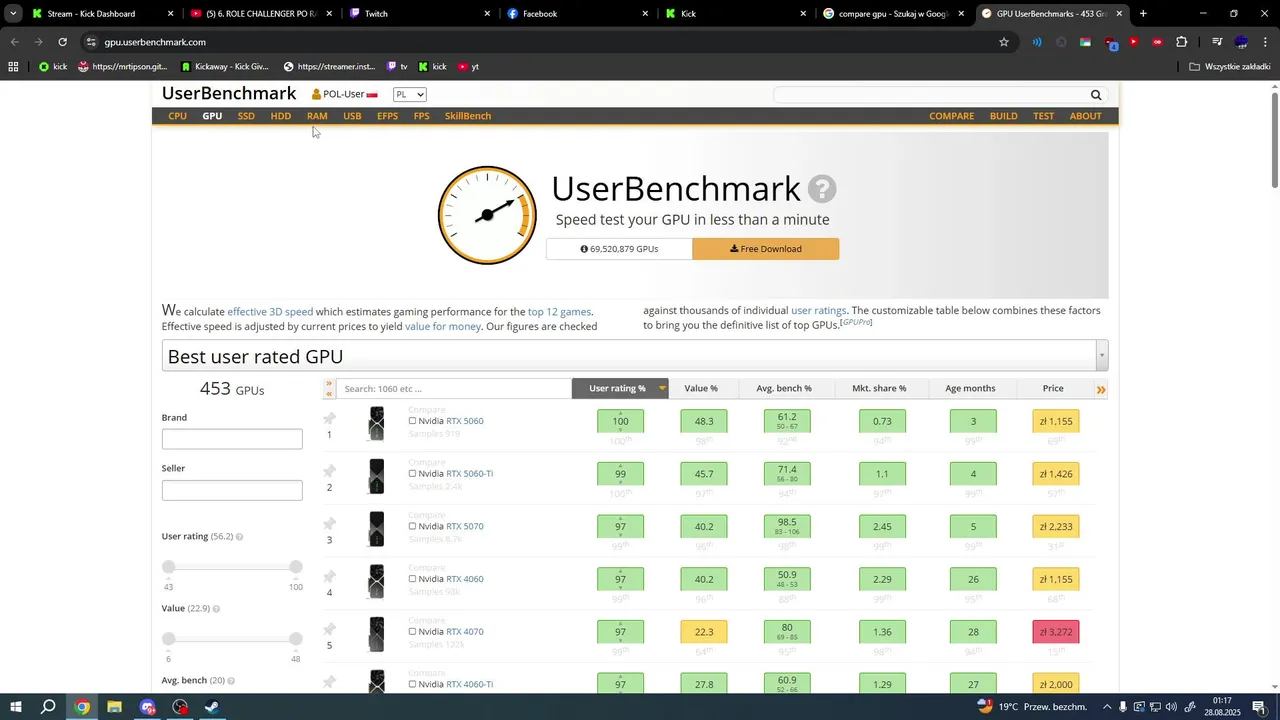Click the Seller filter input field
The width and height of the screenshot is (1280, 720).
pos(232,490)
